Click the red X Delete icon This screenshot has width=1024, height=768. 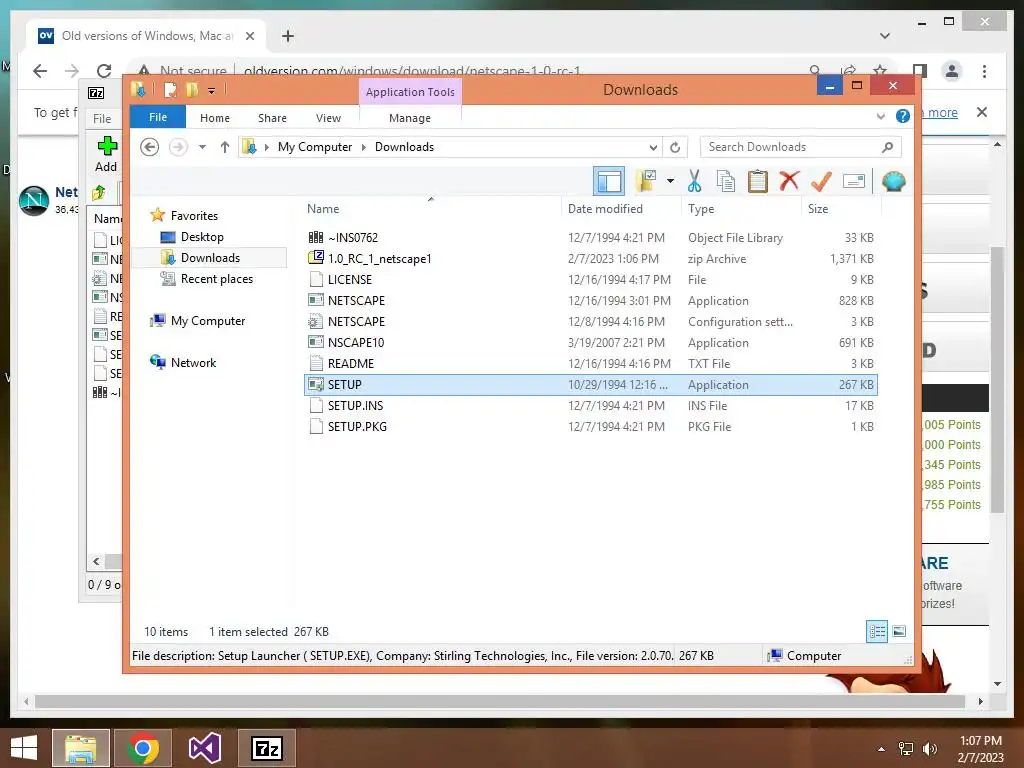pos(789,181)
